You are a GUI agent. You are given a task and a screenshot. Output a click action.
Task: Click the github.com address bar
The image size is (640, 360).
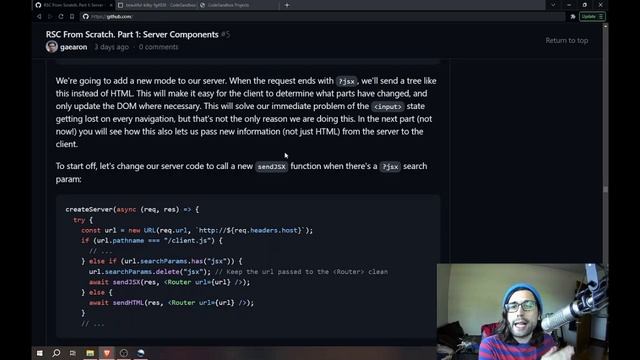[322, 17]
